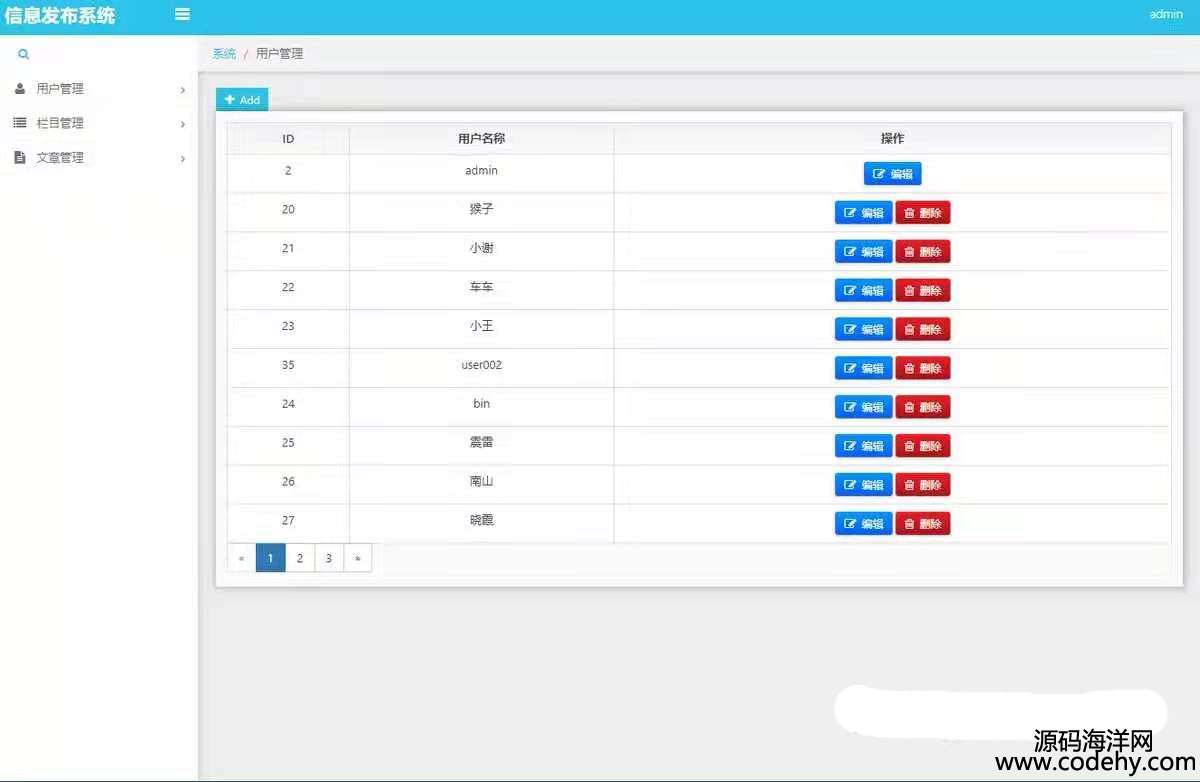
Task: Expand the 栏目管理 chevron arrow
Action: (183, 124)
